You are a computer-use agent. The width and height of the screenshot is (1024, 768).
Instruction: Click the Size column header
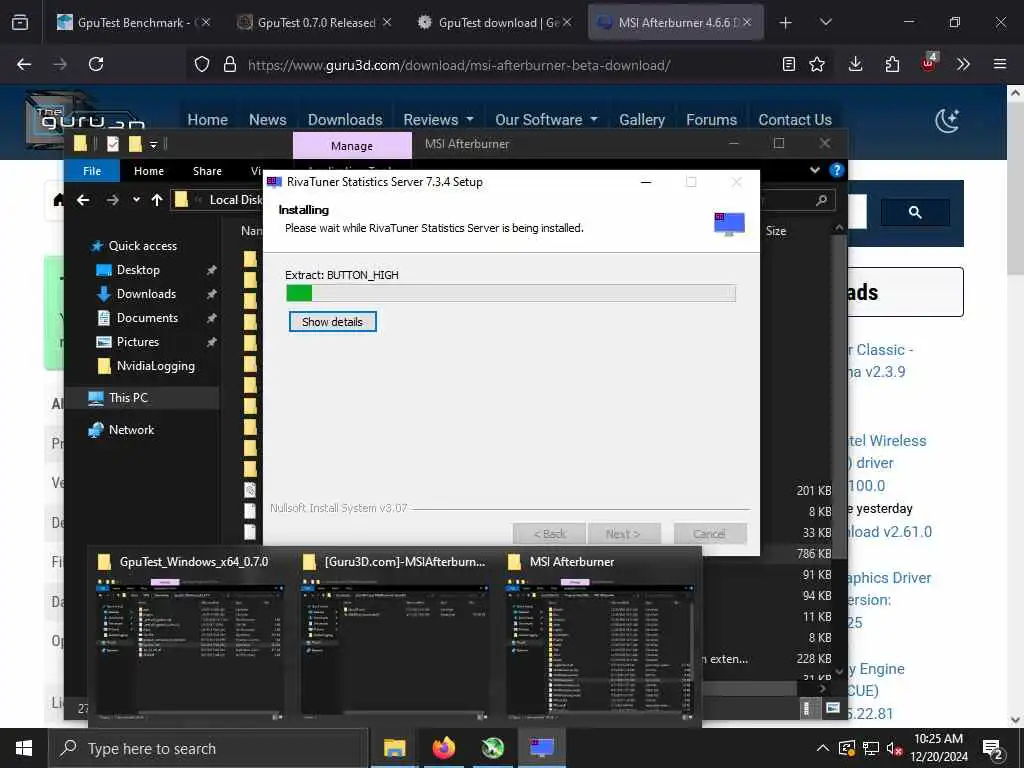click(x=776, y=231)
